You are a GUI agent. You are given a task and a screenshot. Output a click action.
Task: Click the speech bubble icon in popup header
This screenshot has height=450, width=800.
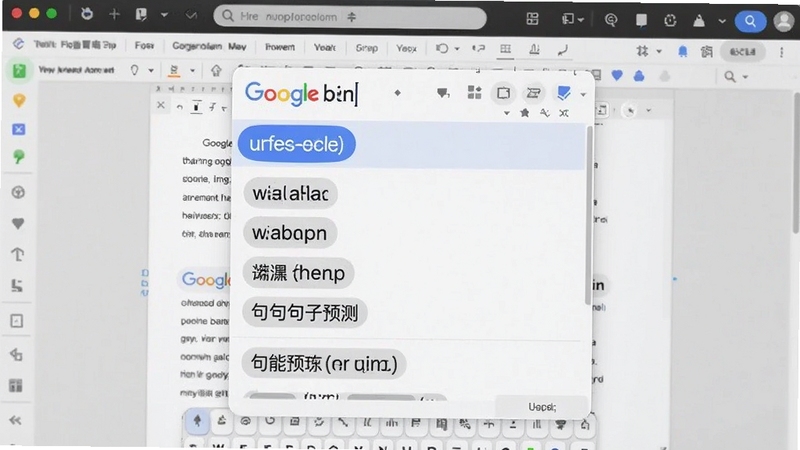(x=443, y=93)
